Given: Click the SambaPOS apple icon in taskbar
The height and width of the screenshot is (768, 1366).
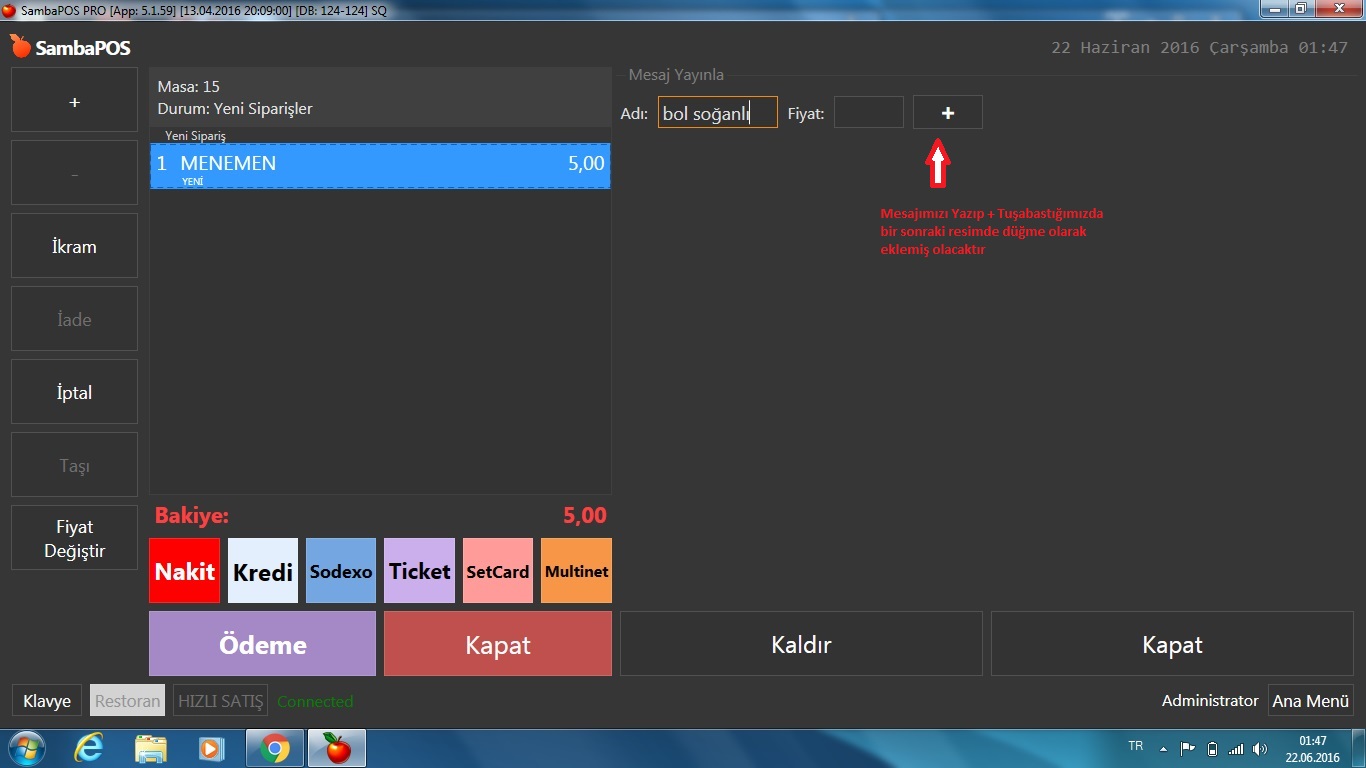Looking at the screenshot, I should tap(337, 748).
